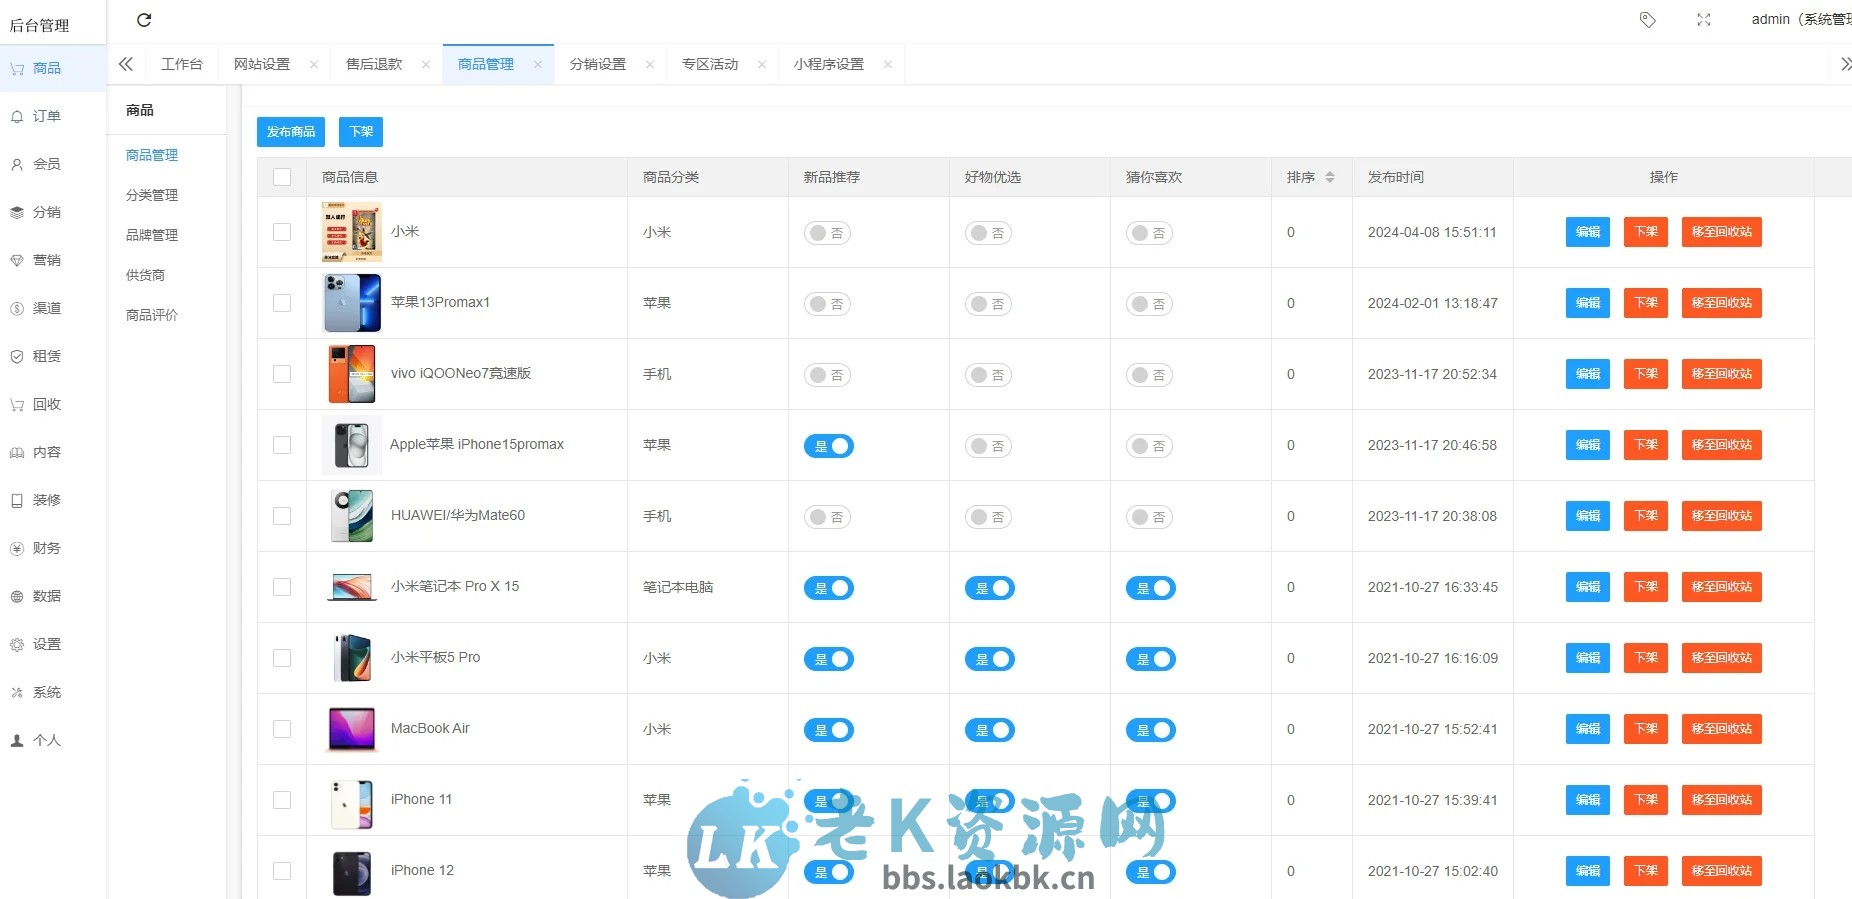
Task: Click orange 下架 for vivo iQOONeo7竞速版 row
Action: (x=1646, y=374)
